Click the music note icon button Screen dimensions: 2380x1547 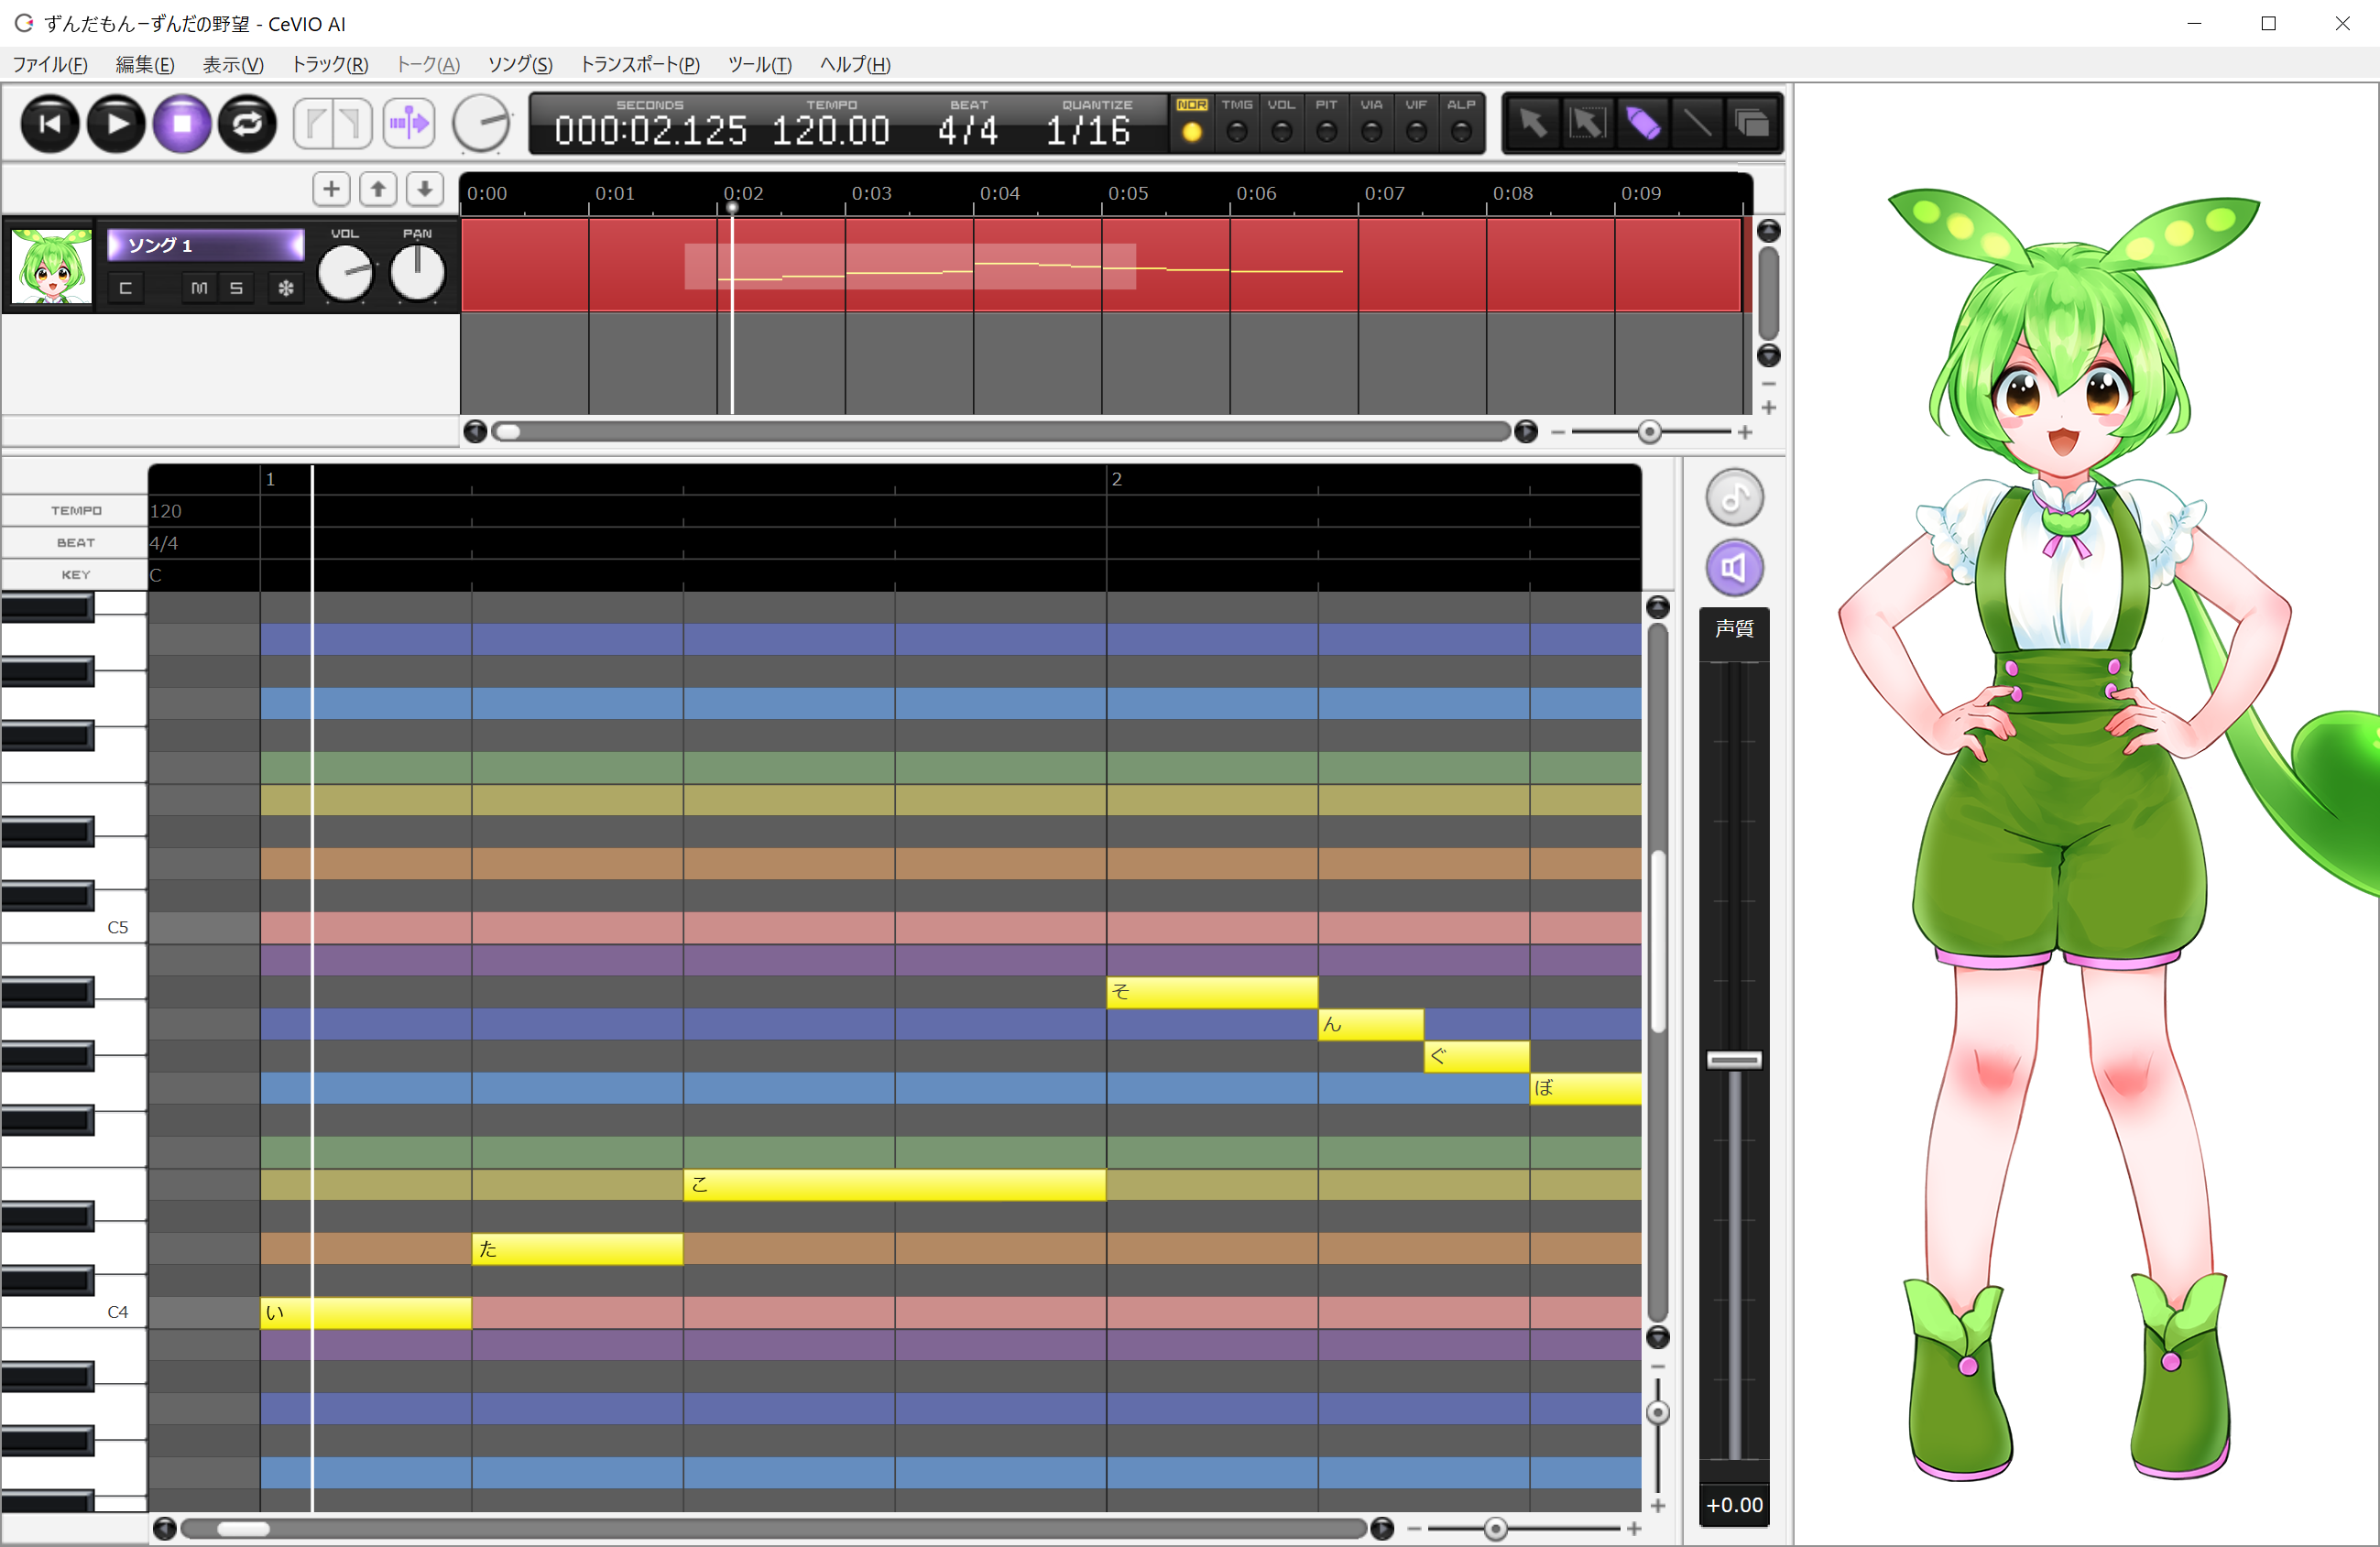tap(1734, 497)
